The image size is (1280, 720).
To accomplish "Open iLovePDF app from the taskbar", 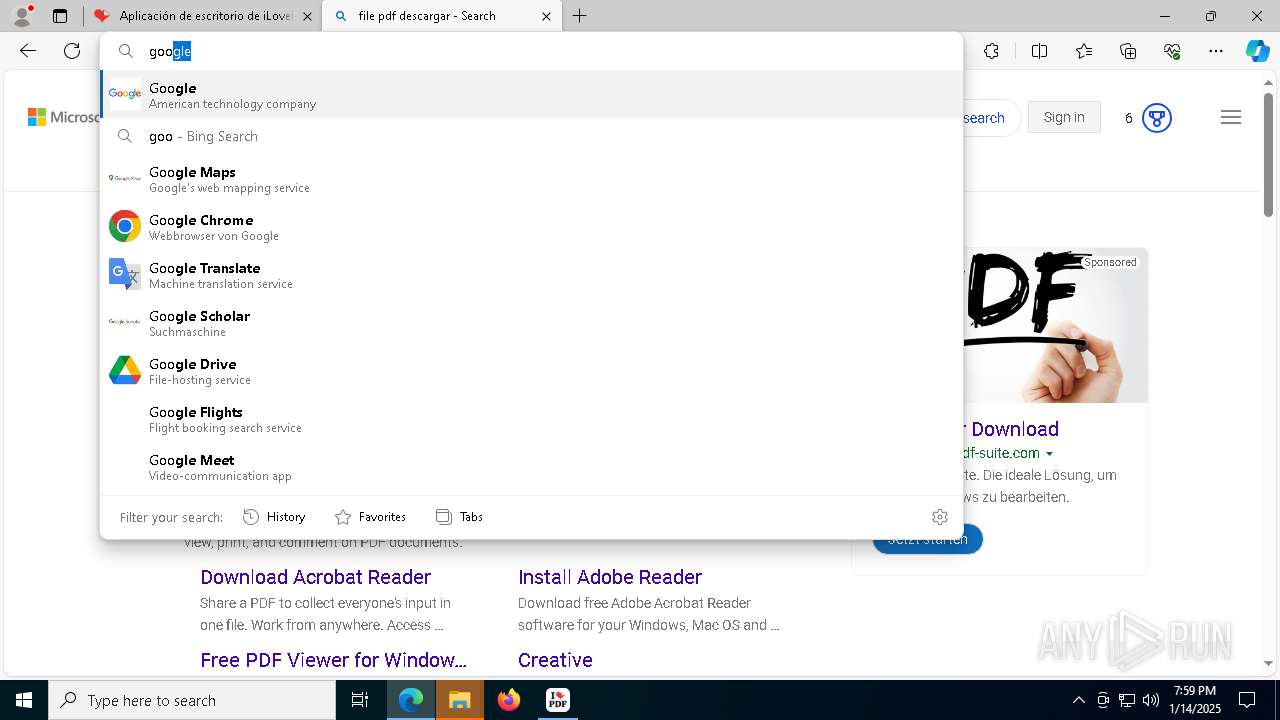I will click(557, 700).
